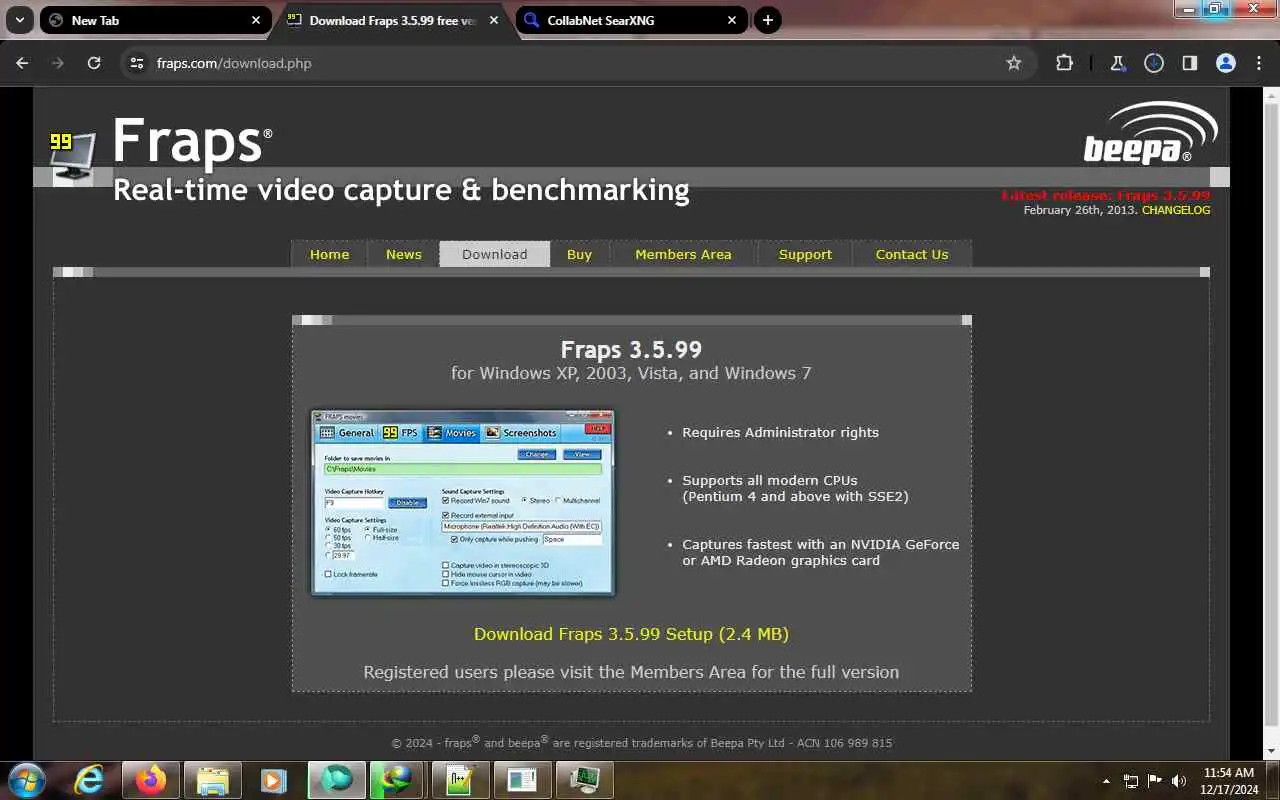Click 'Download Fraps 3.5.99 Setup (2.4 MB)' link
This screenshot has height=800, width=1280.
(631, 634)
